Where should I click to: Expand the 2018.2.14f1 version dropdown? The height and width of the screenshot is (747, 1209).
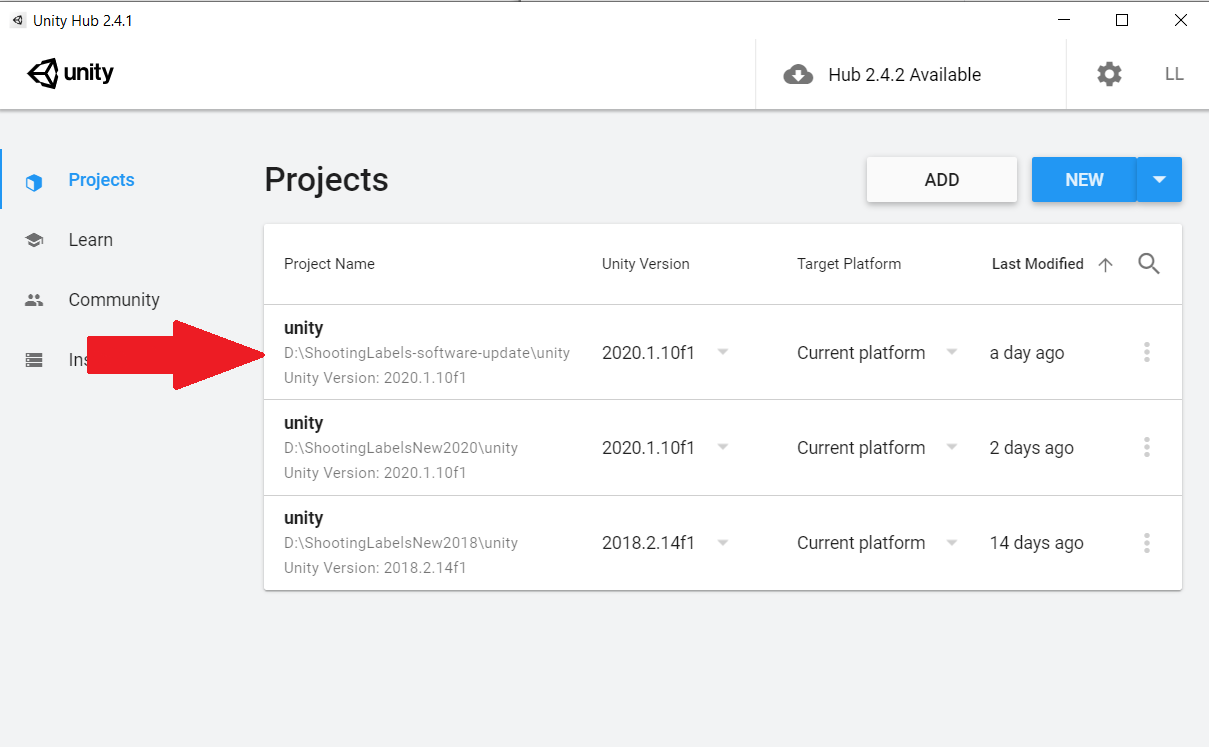722,542
